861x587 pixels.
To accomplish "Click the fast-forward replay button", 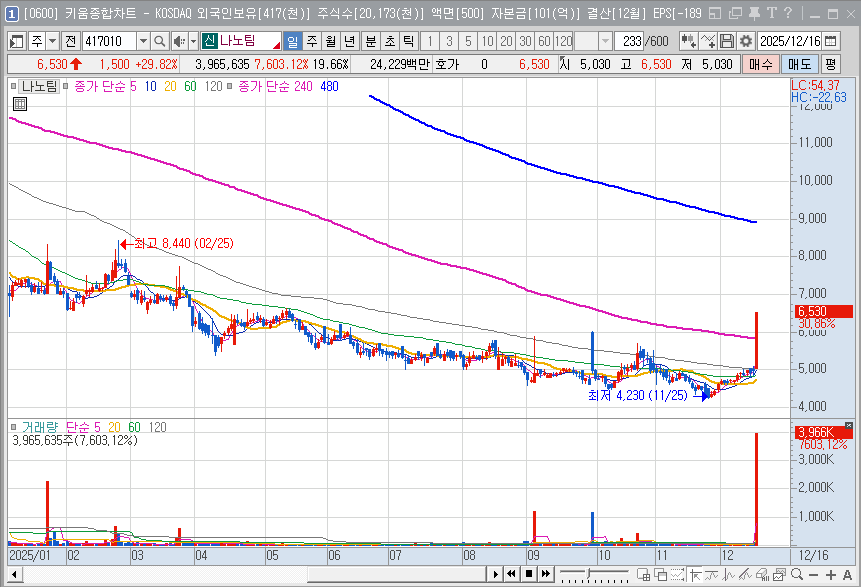I will 546,574.
